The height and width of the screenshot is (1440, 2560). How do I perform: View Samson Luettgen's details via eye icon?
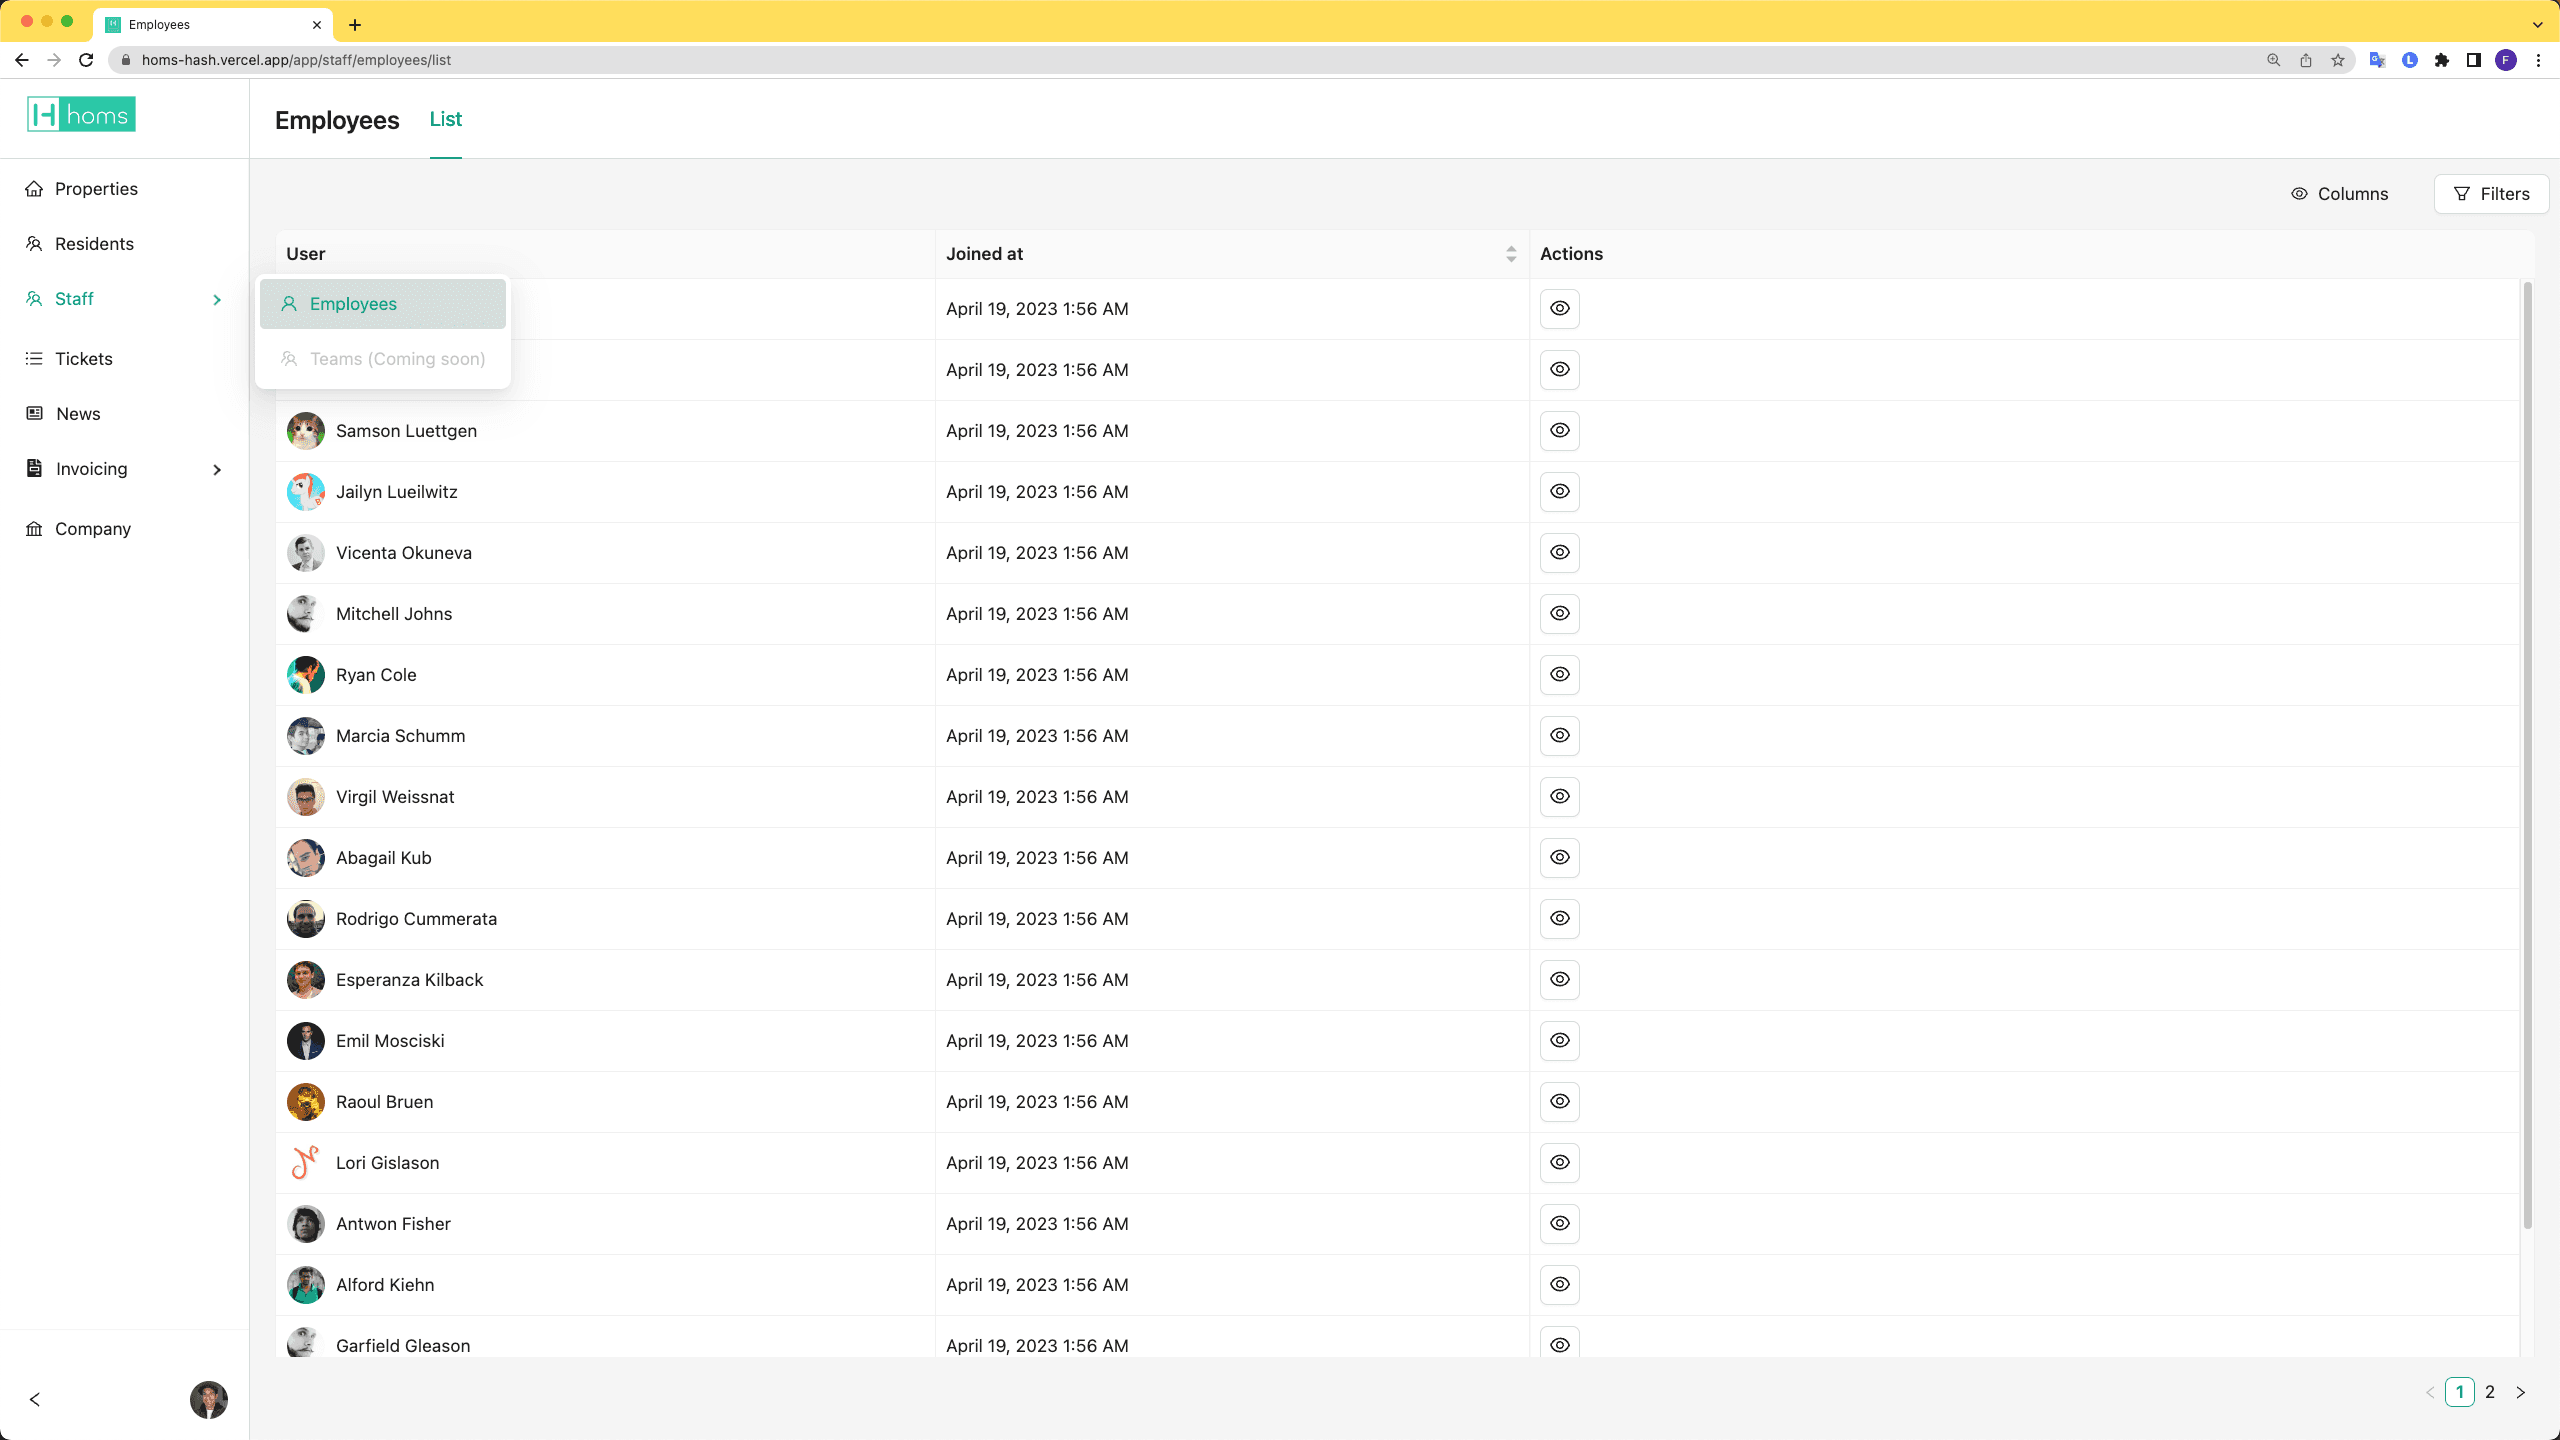point(1559,431)
